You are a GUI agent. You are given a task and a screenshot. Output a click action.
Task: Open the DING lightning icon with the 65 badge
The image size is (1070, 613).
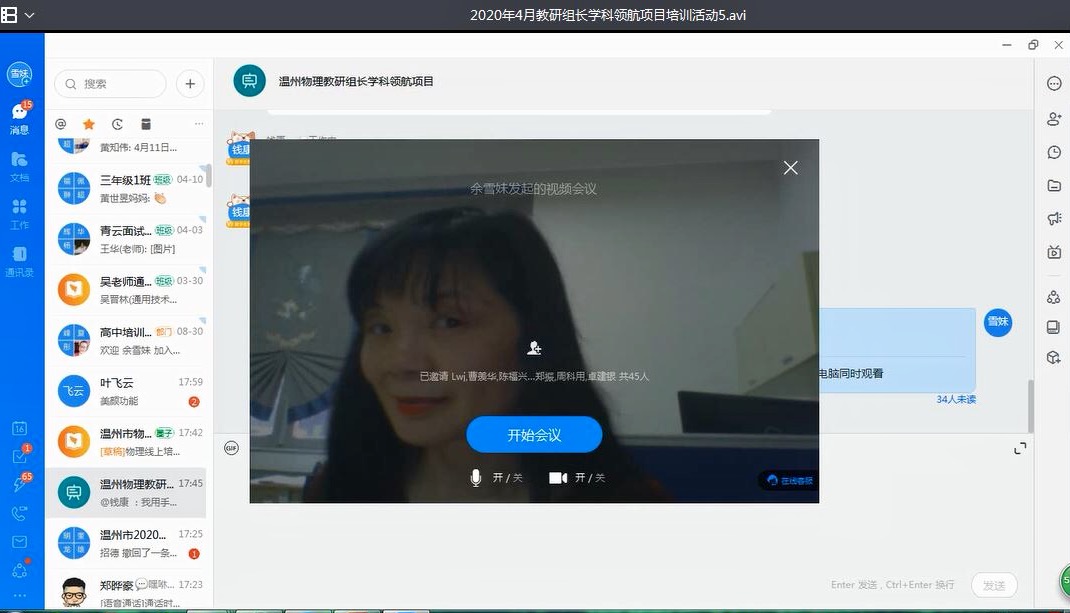pyautogui.click(x=20, y=485)
